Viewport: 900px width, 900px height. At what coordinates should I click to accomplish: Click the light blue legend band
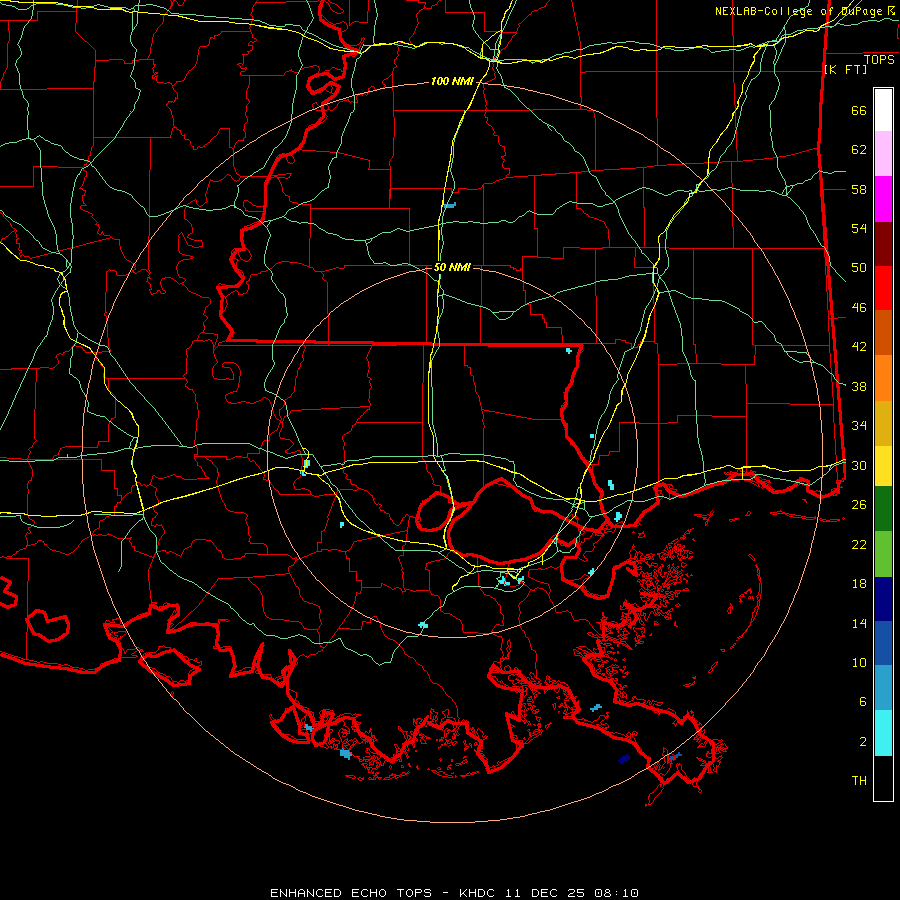883,688
